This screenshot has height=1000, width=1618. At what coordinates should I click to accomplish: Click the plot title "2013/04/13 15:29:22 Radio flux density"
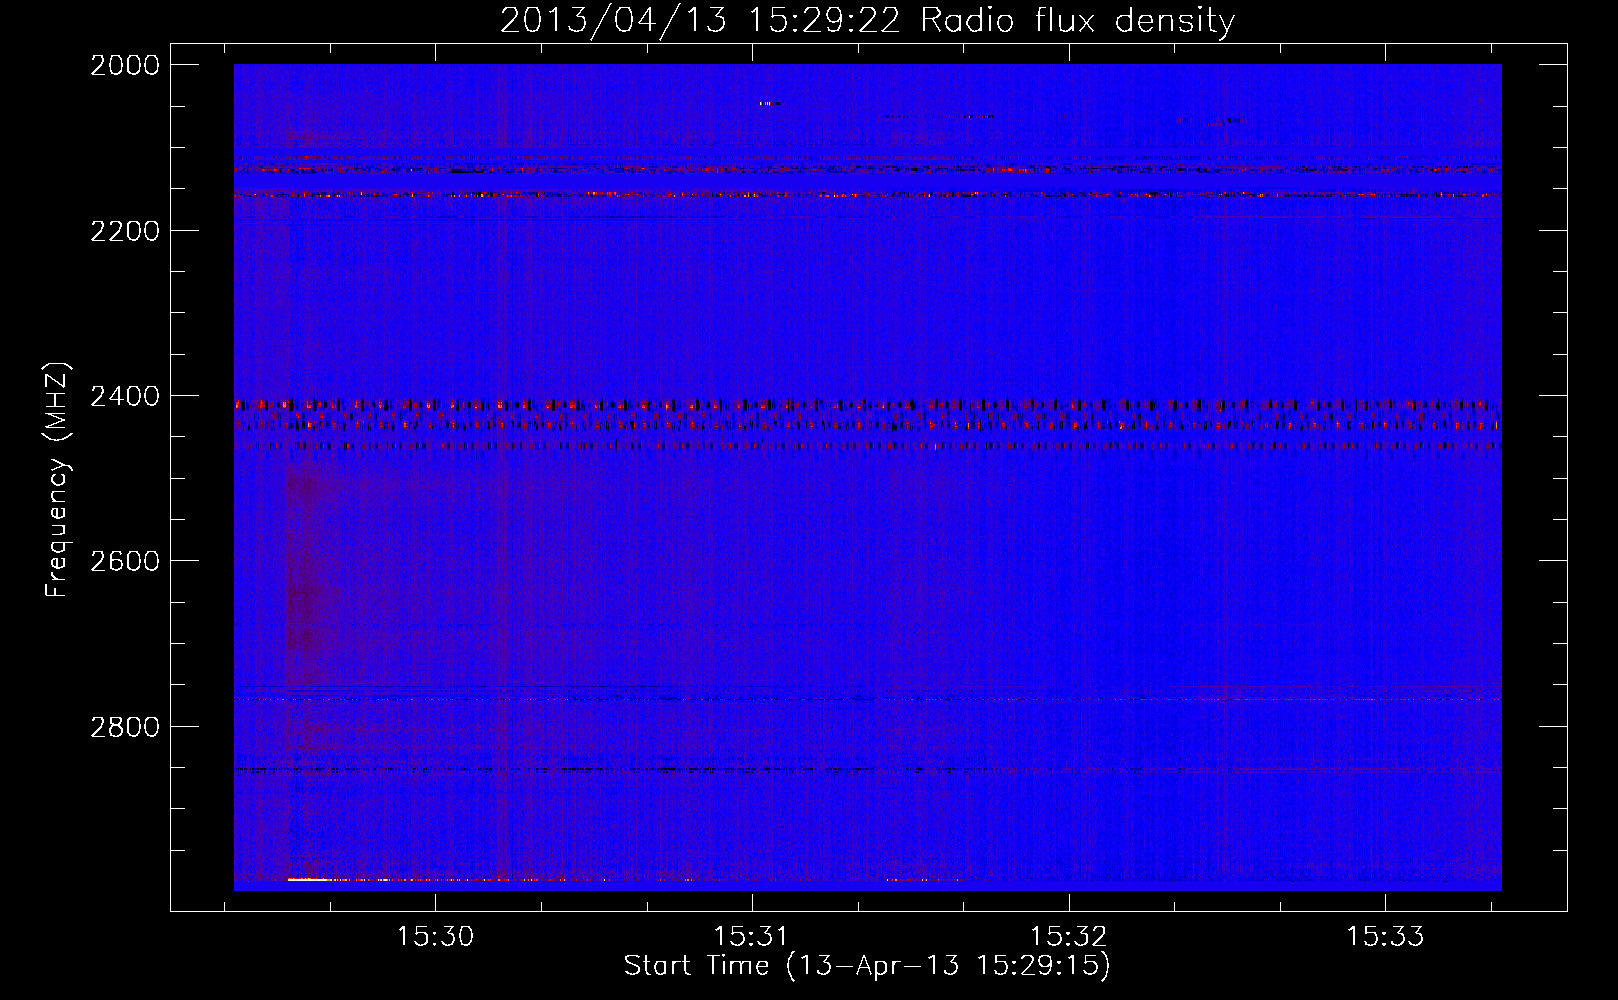coord(867,21)
